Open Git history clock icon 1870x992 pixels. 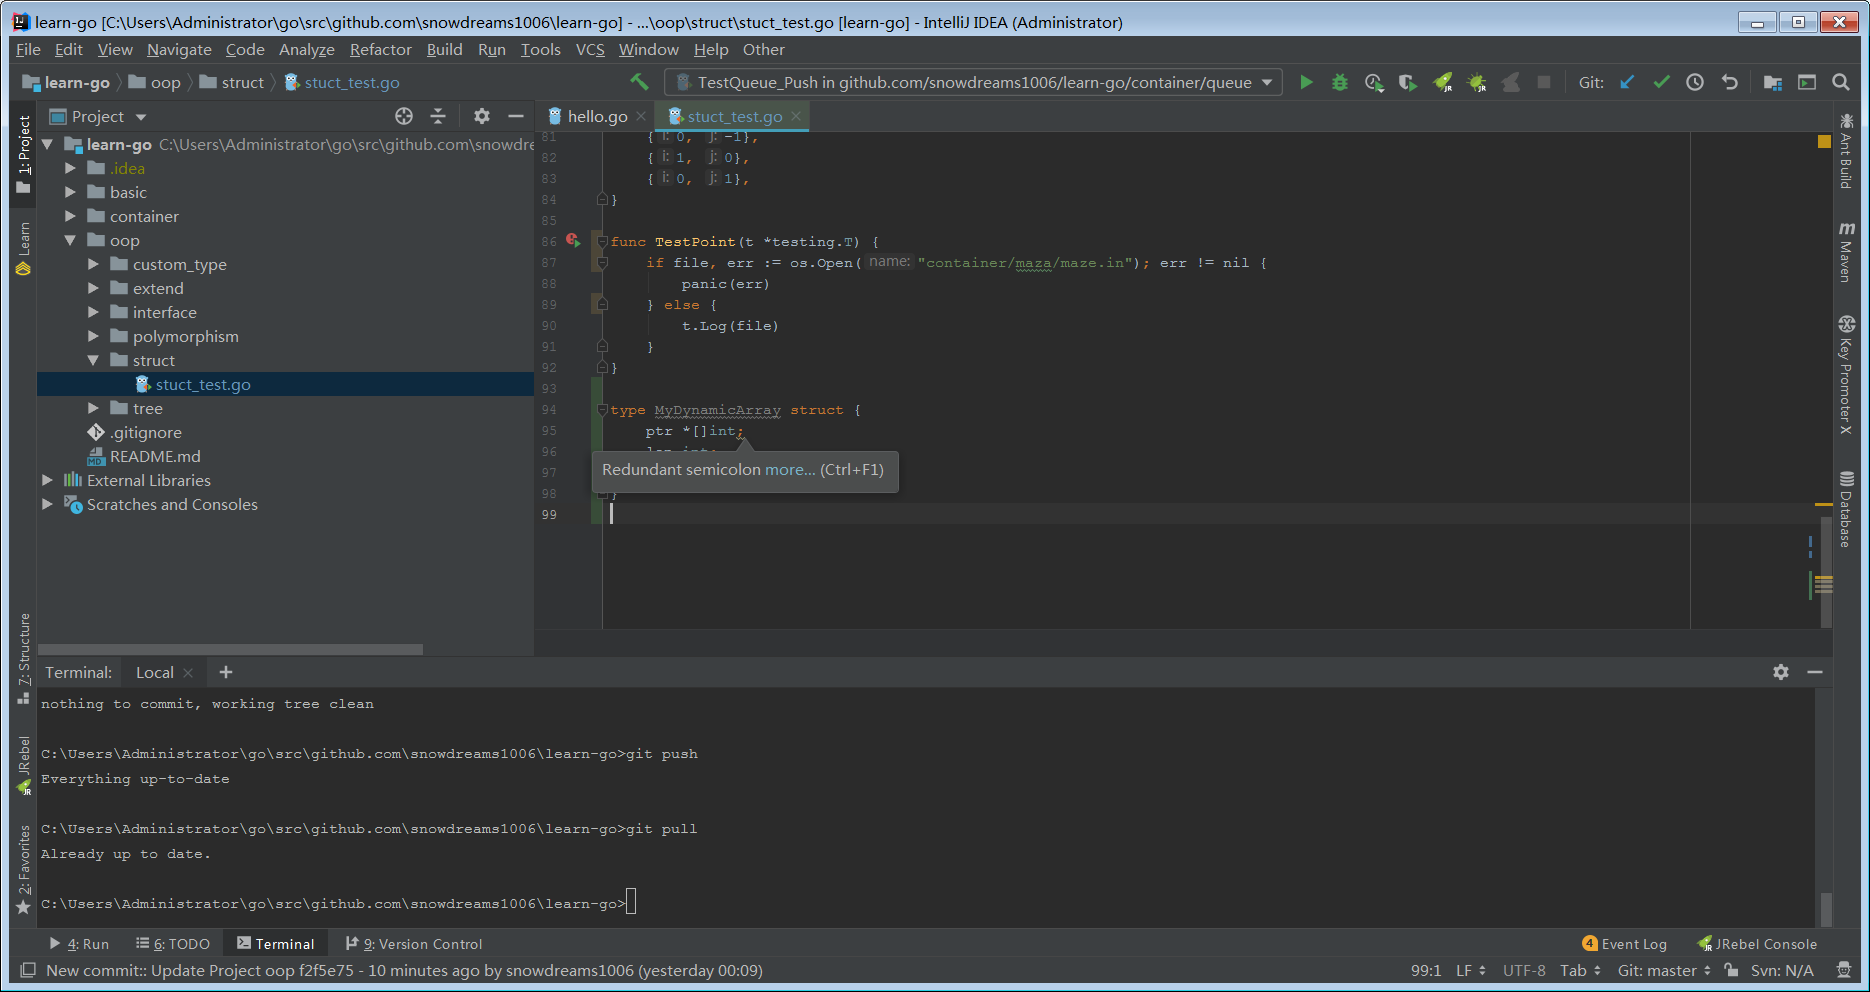click(x=1695, y=83)
